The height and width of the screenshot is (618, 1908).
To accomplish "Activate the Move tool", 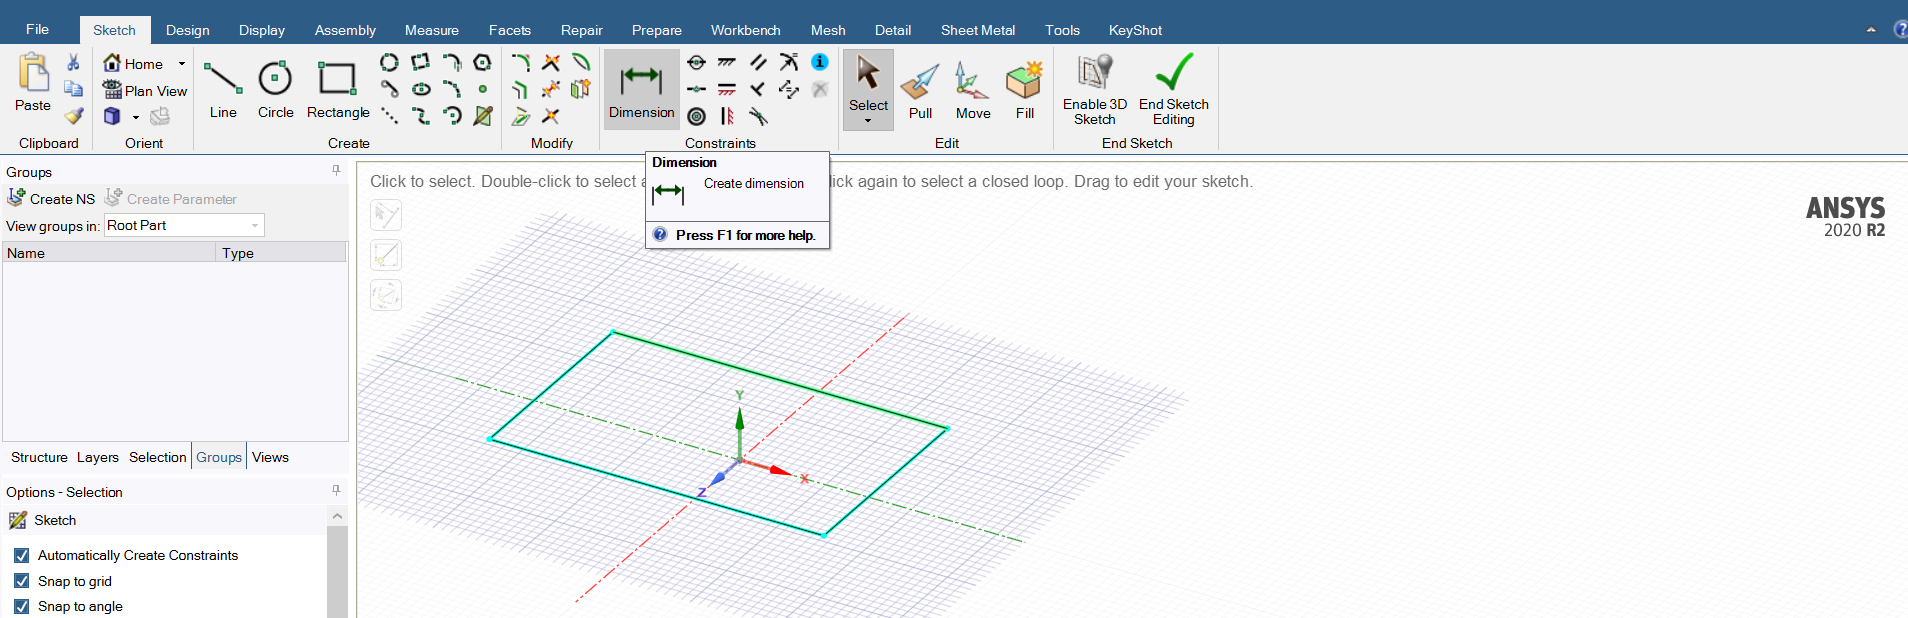I will click(972, 91).
